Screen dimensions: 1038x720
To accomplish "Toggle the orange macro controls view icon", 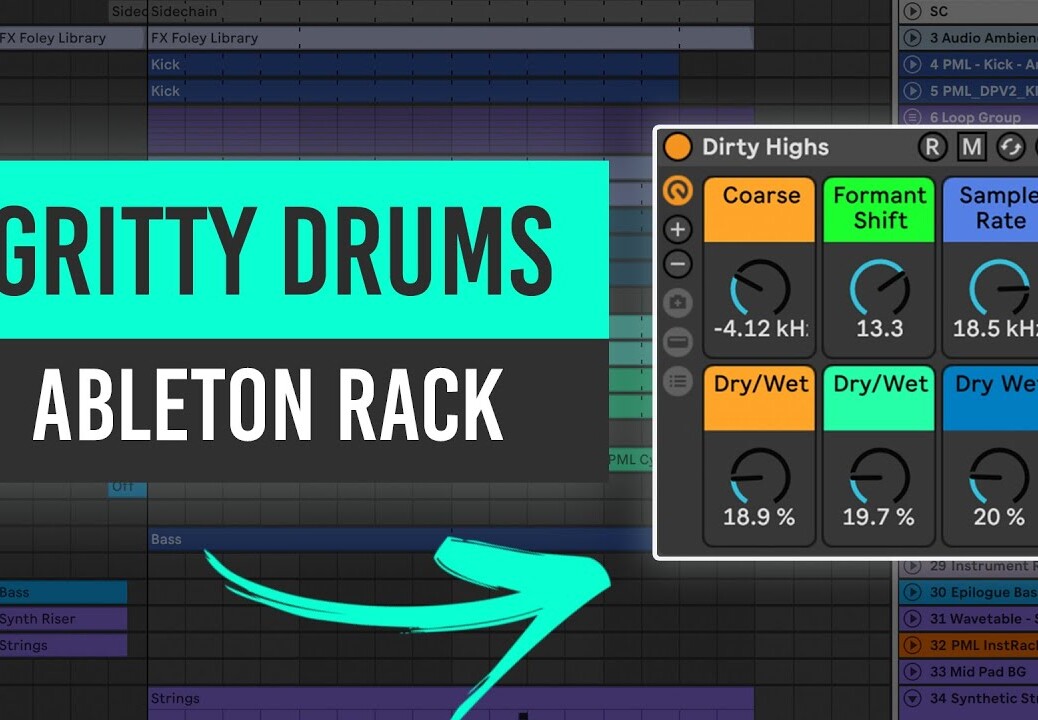I will tap(678, 191).
